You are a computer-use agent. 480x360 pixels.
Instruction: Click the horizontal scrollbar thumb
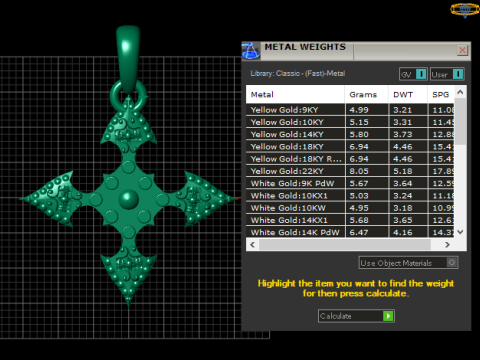(x=345, y=245)
